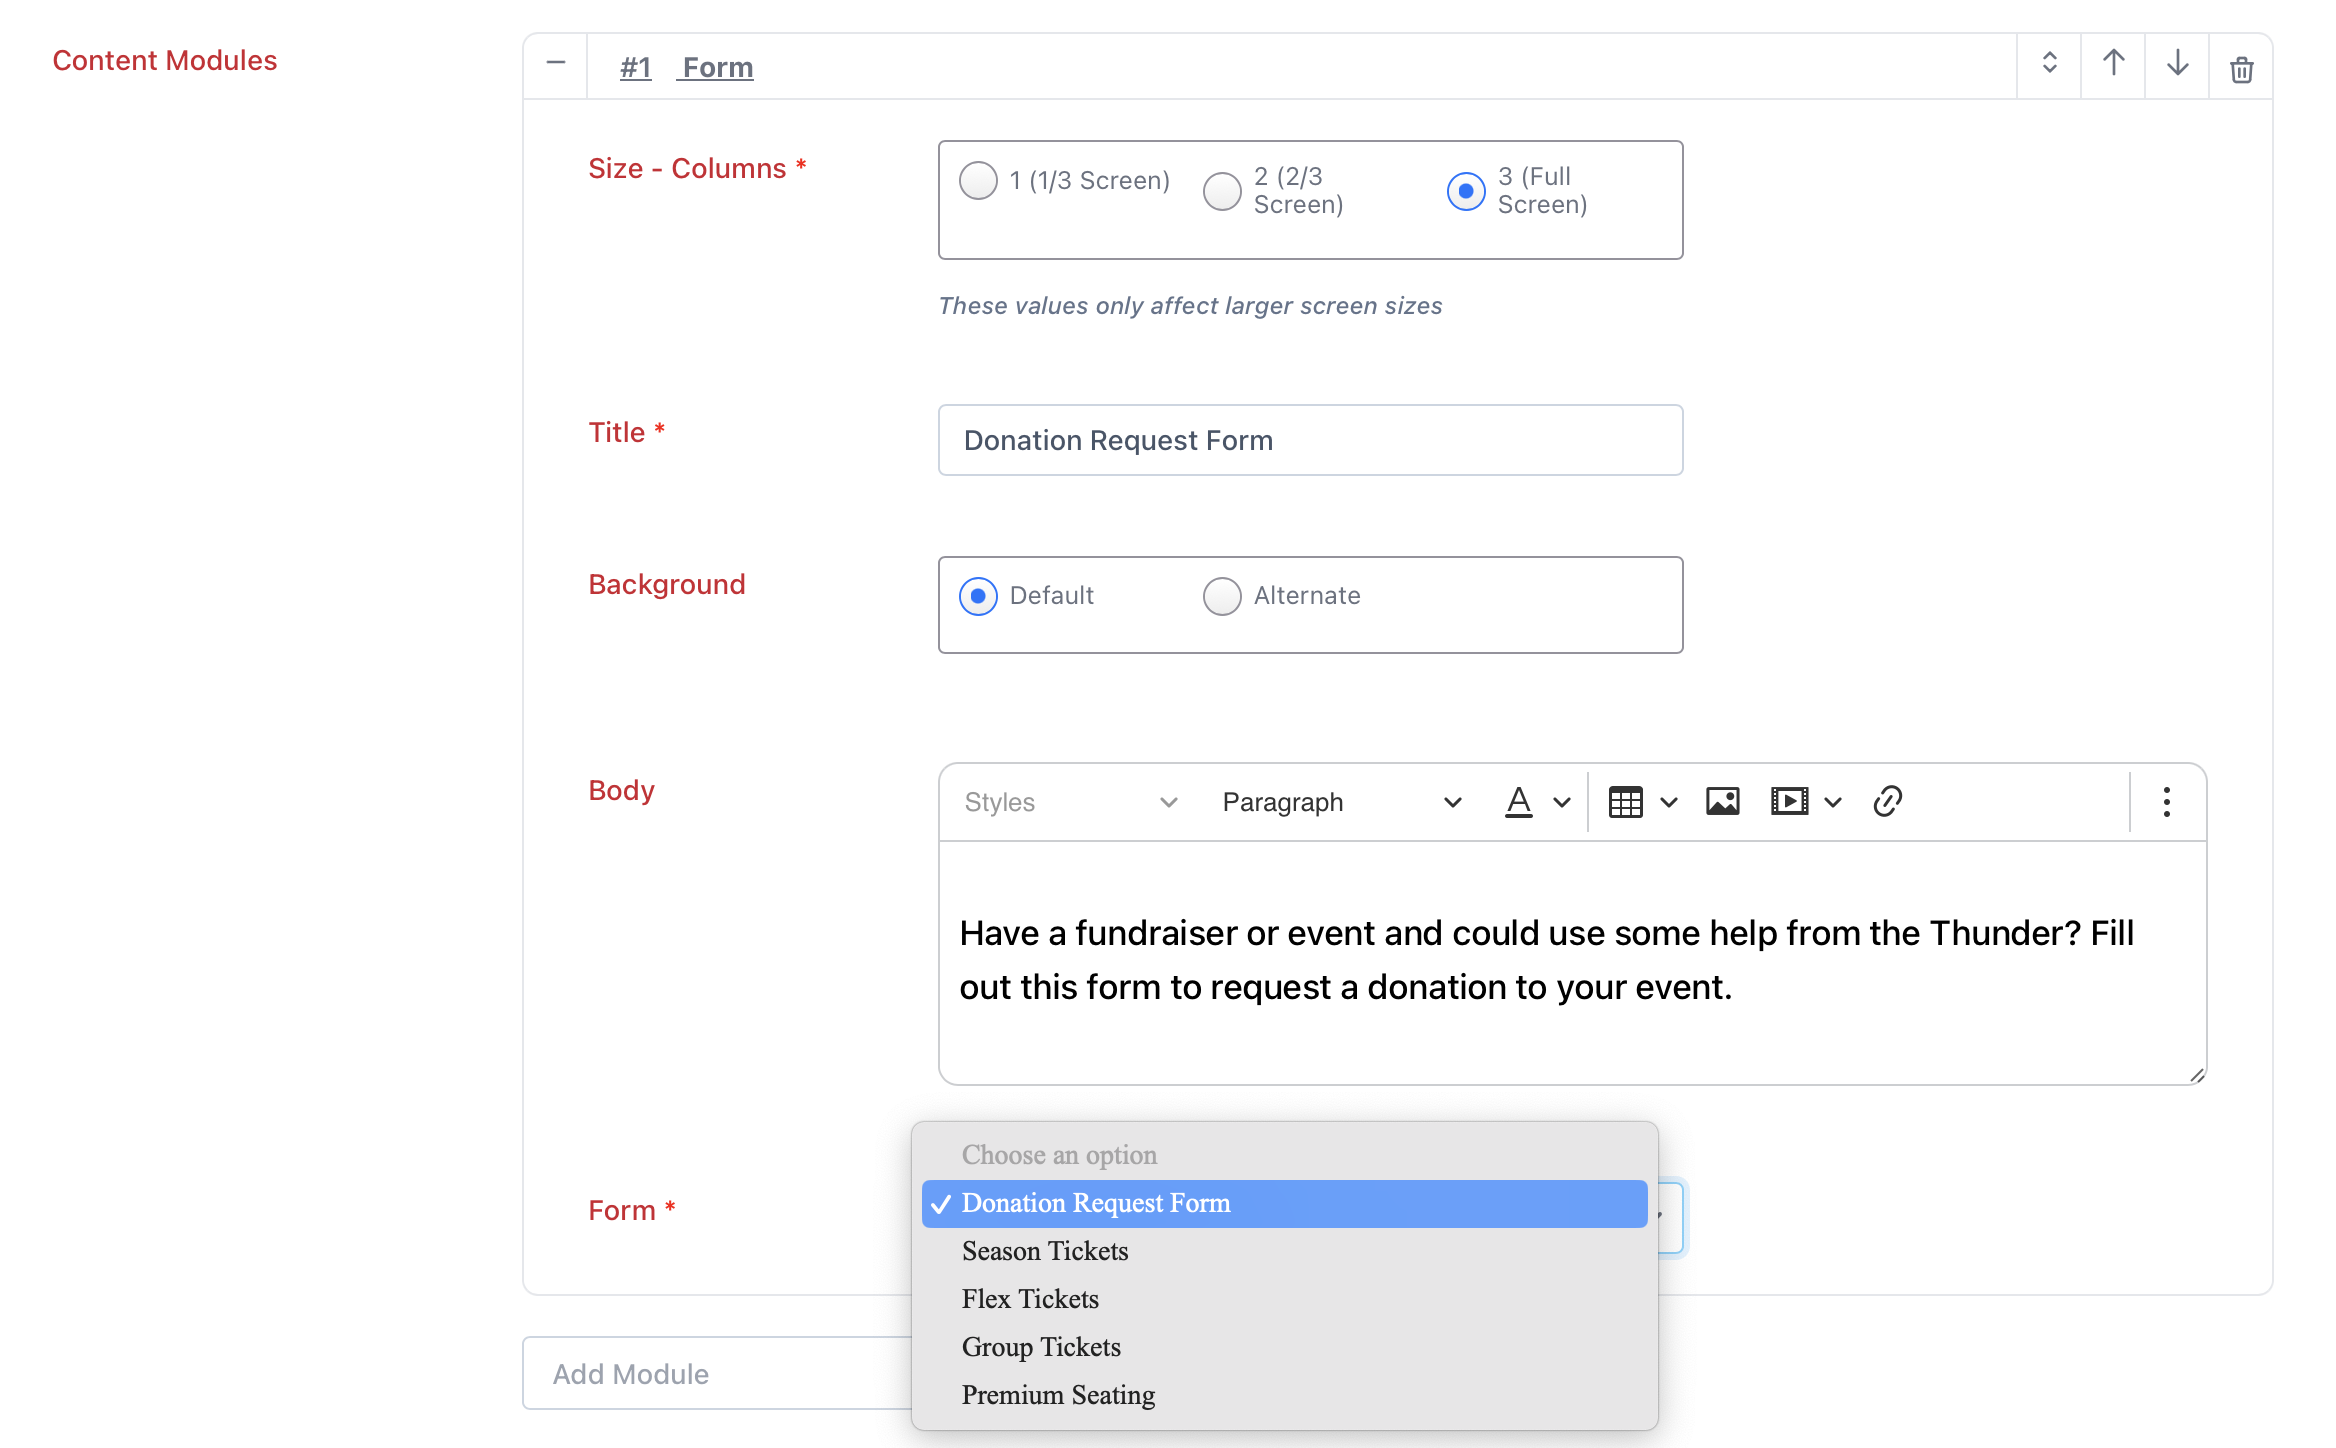Click the screen sizes hint text
The image size is (2336, 1448).
1190,305
